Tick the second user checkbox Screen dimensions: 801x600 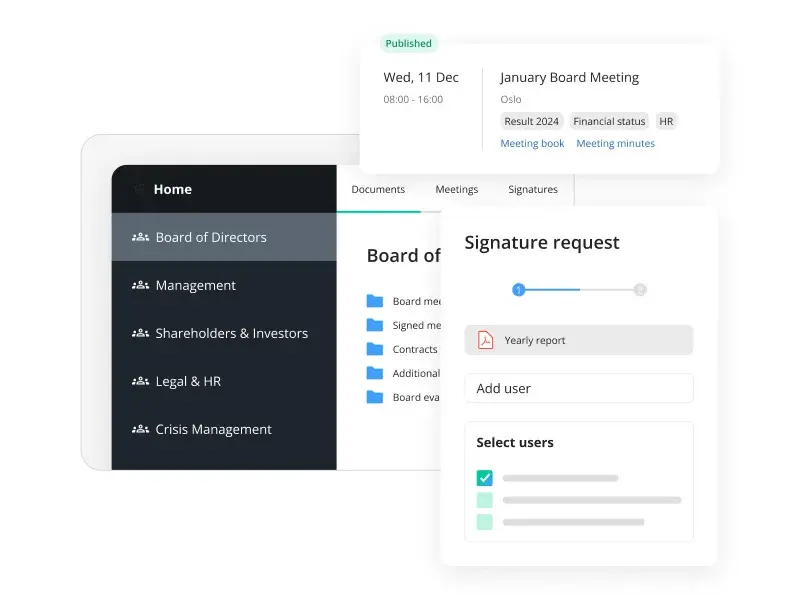pyautogui.click(x=485, y=500)
